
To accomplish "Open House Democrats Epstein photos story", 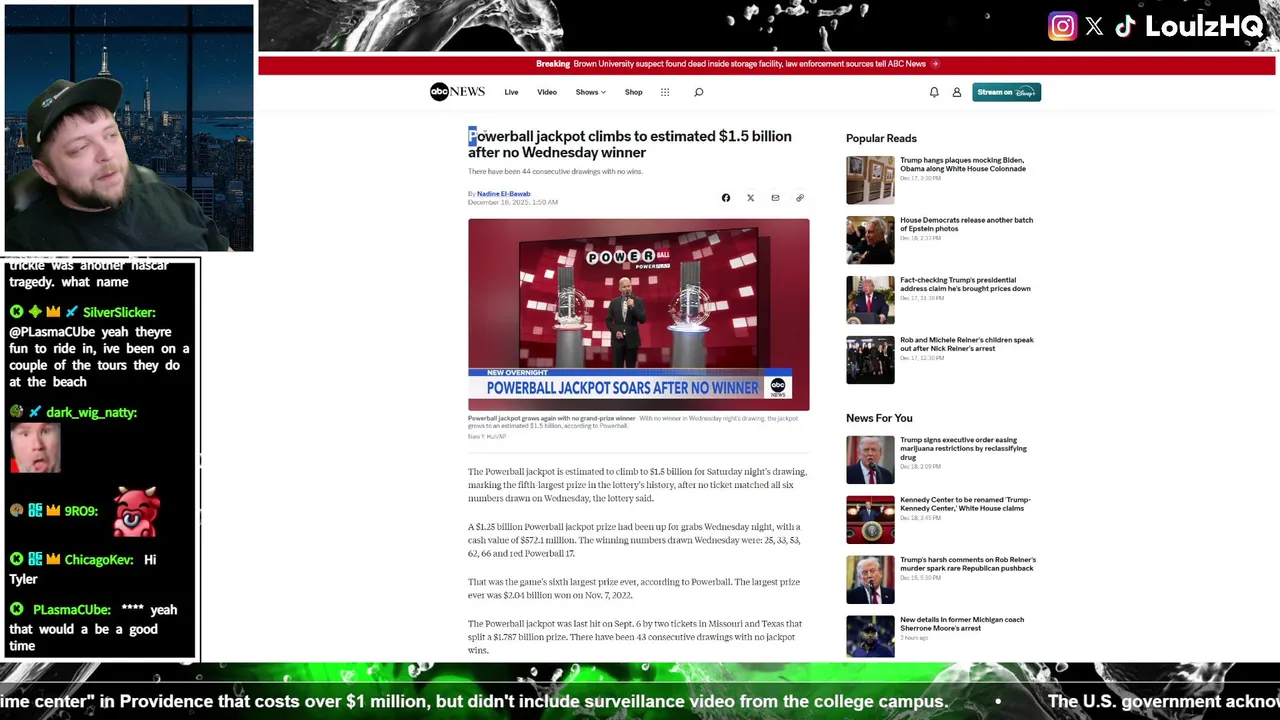I will (966, 224).
